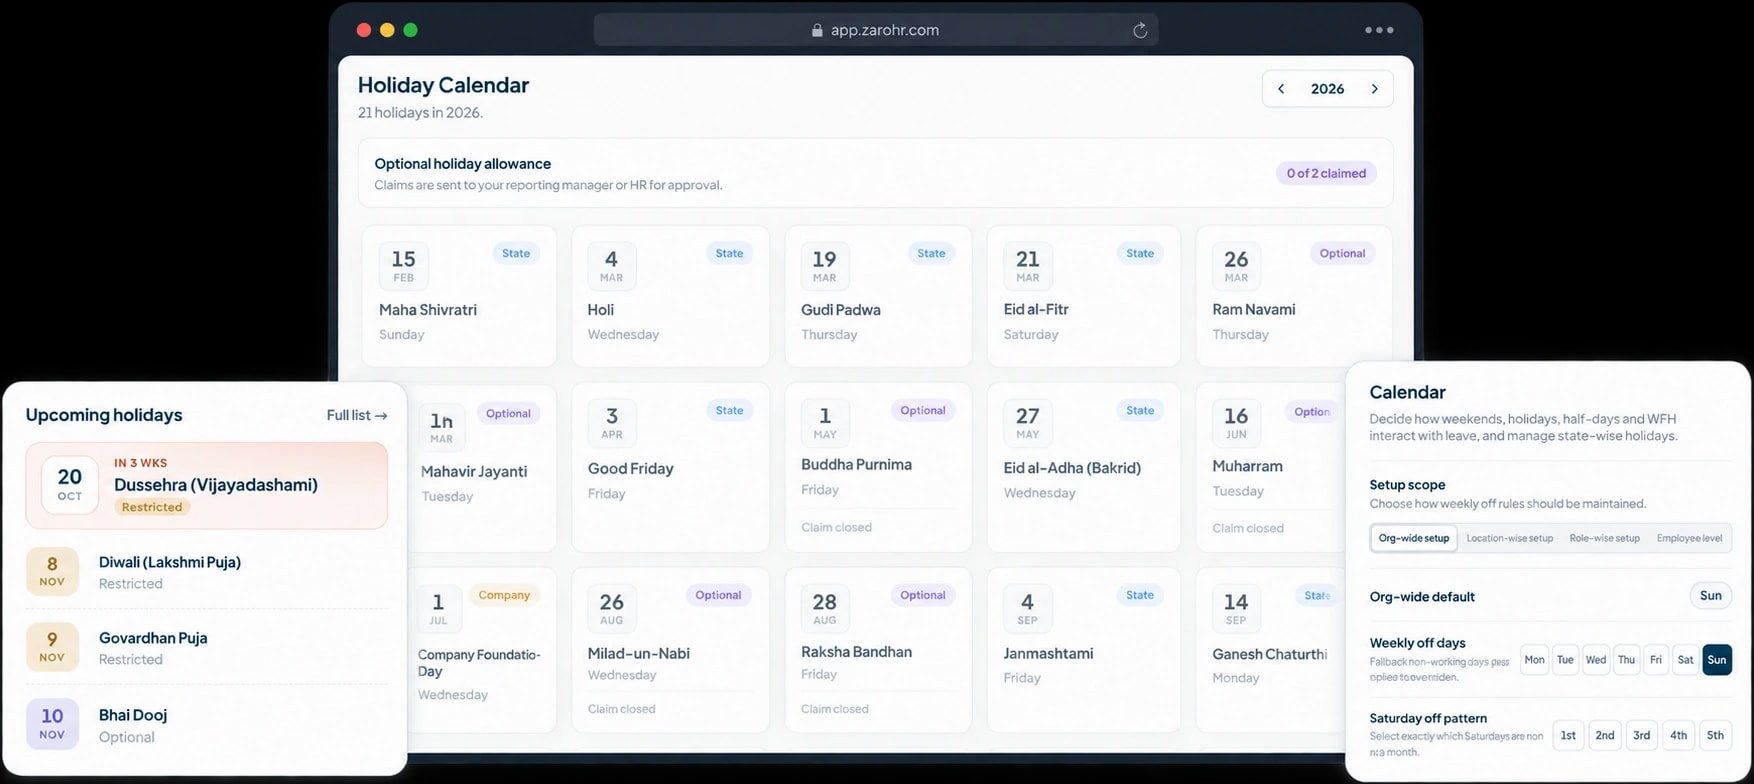This screenshot has height=784, width=1754.
Task: Click the State tag on Eid al-Adha (Bakrid)
Action: 1140,410
